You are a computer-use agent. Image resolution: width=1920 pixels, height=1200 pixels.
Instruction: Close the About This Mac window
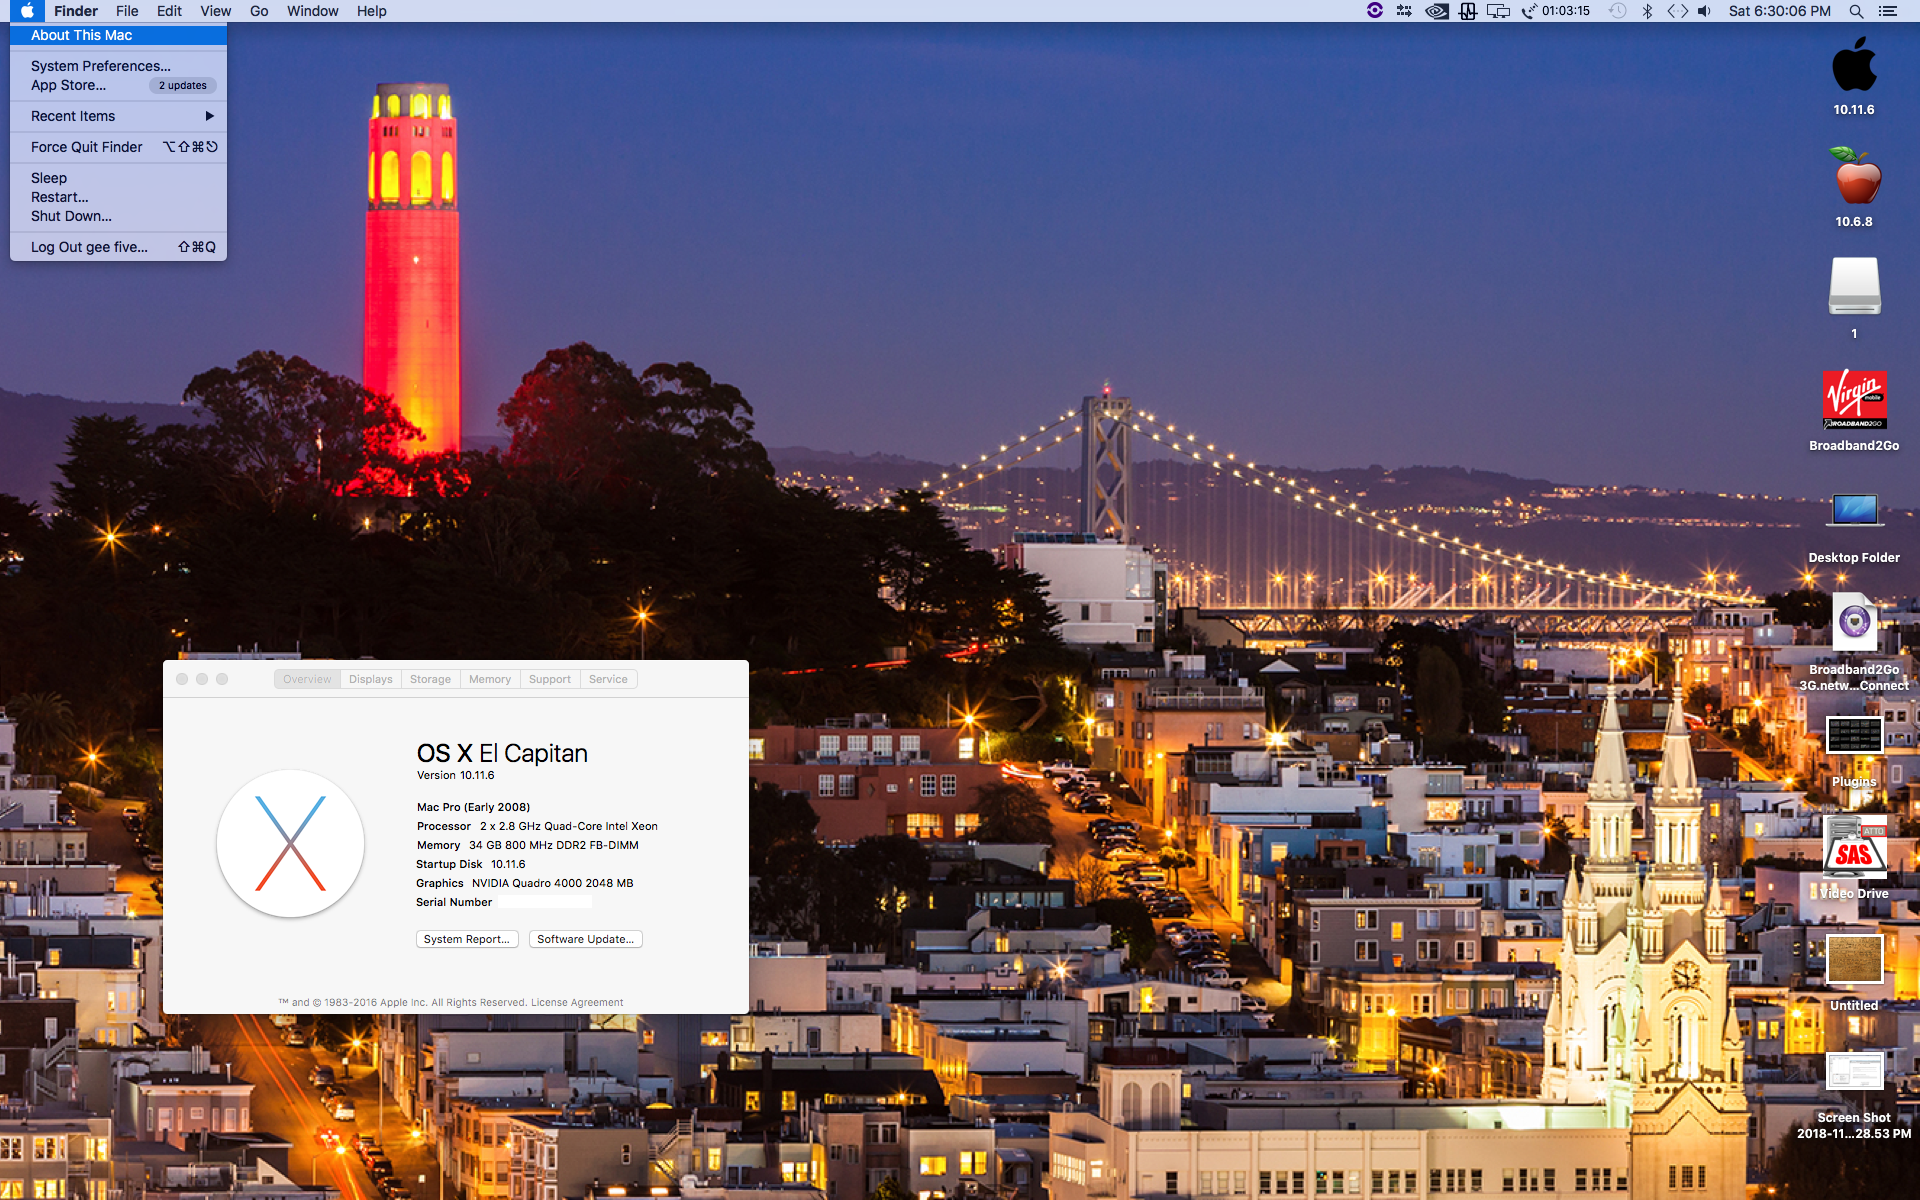(x=182, y=679)
